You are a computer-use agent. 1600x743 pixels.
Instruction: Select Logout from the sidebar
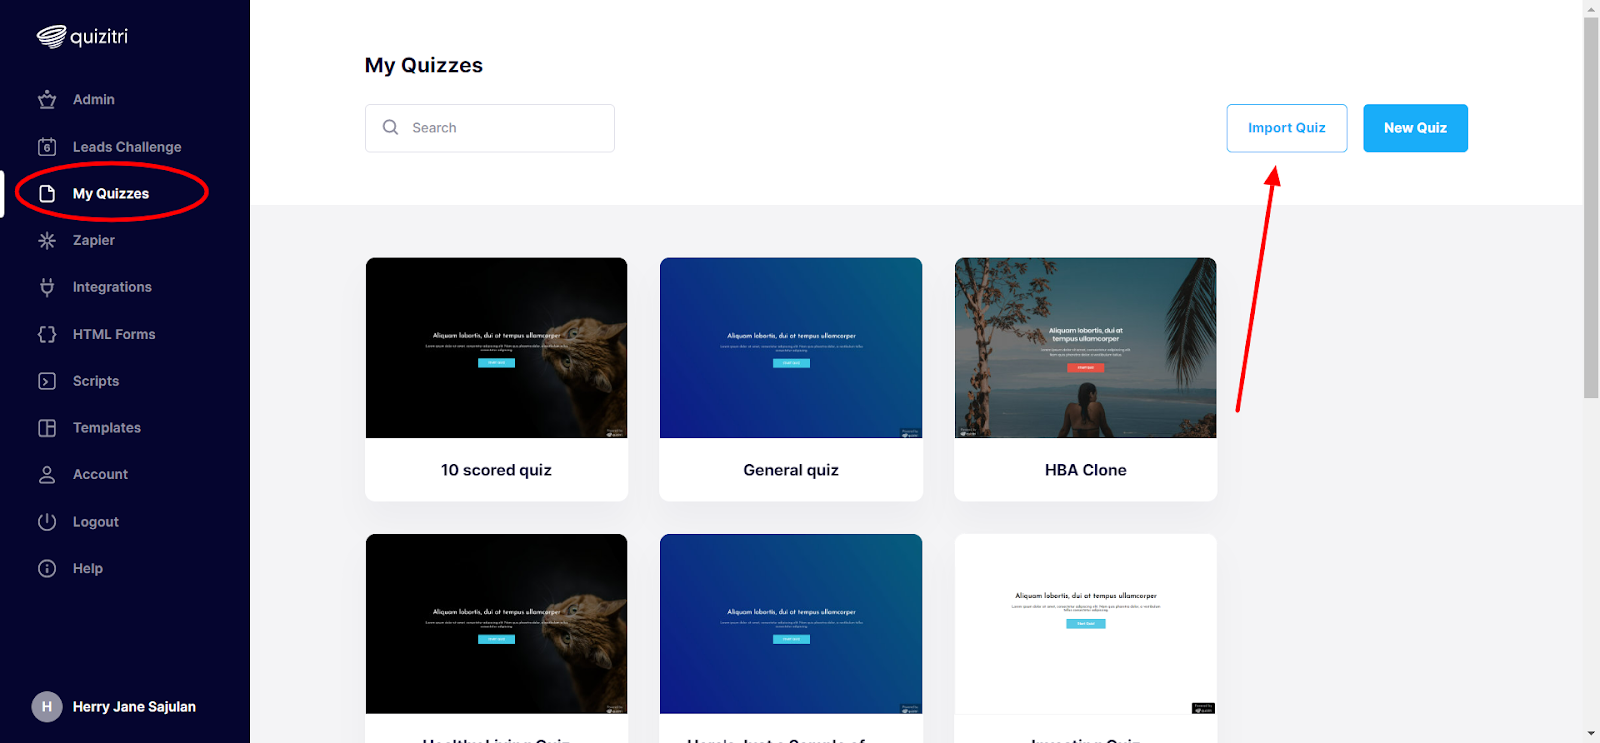click(96, 522)
